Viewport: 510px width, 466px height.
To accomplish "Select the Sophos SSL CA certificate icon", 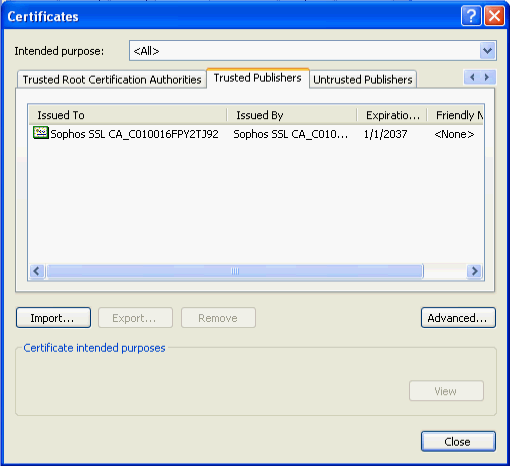I will click(x=41, y=133).
